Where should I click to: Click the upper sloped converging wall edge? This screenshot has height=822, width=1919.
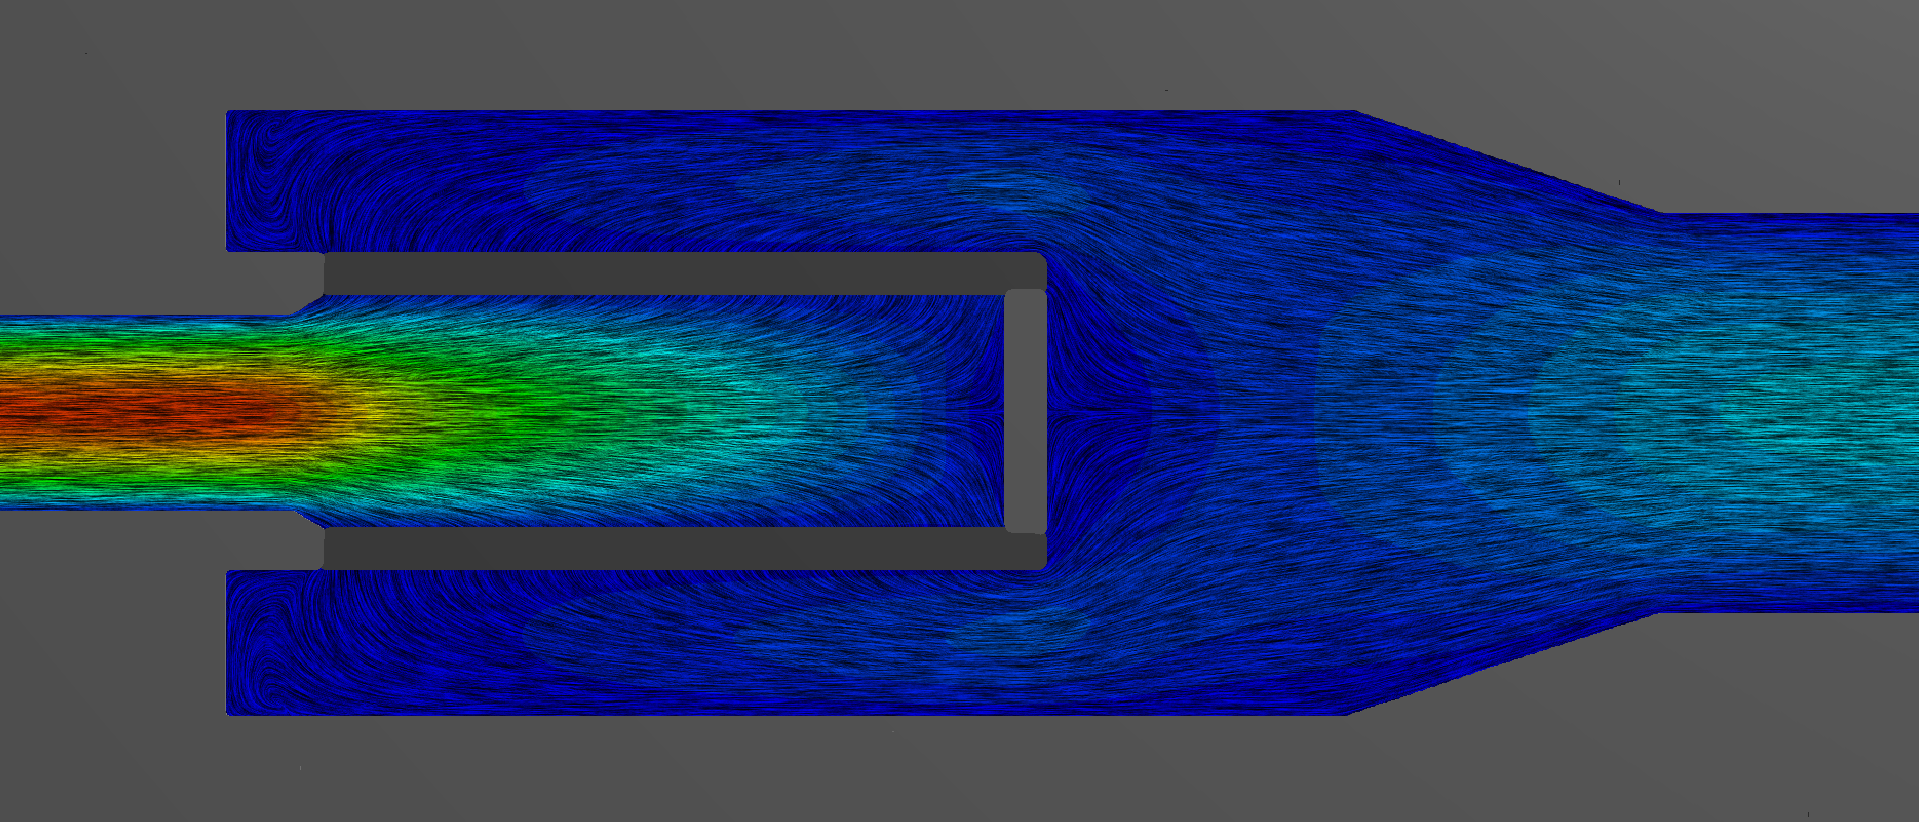[x=1505, y=162]
